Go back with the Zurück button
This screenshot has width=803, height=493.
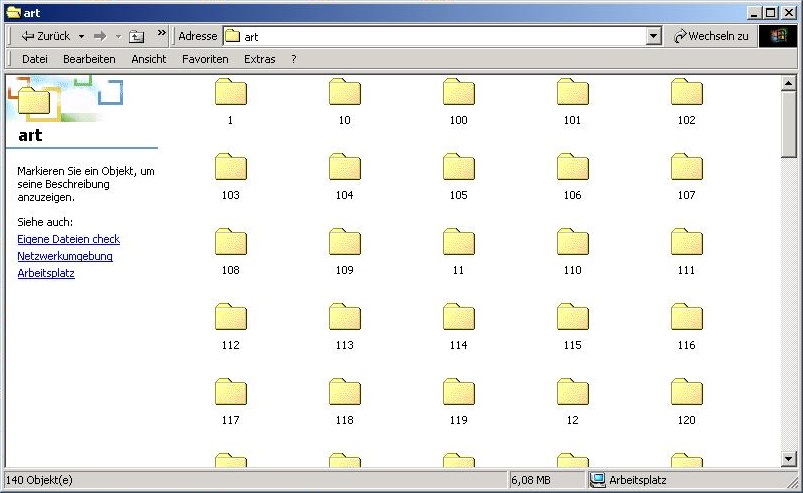pyautogui.click(x=46, y=36)
